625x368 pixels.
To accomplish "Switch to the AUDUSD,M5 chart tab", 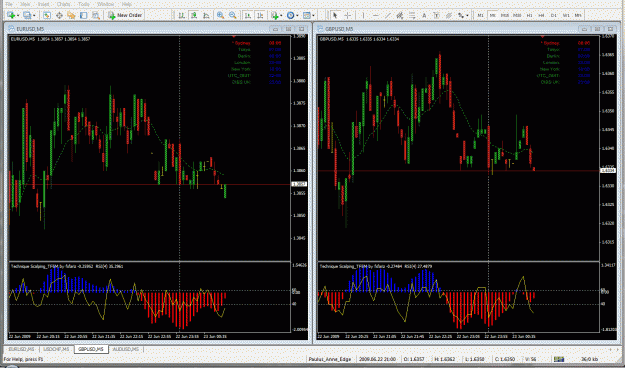I will point(126,349).
